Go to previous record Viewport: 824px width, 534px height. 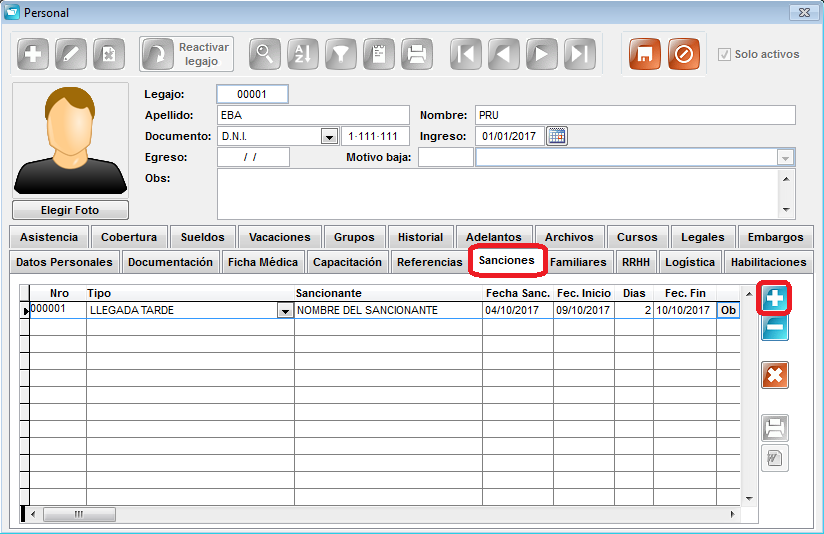(503, 54)
